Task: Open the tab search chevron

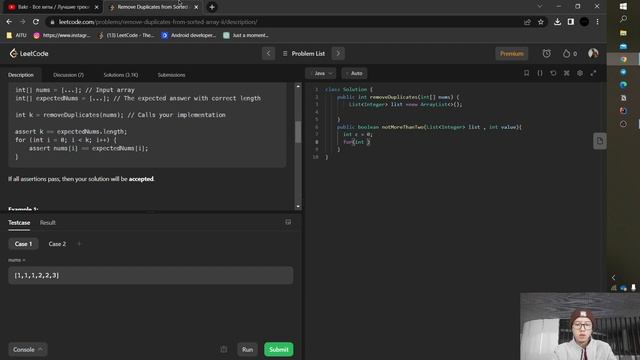Action: 540,7
